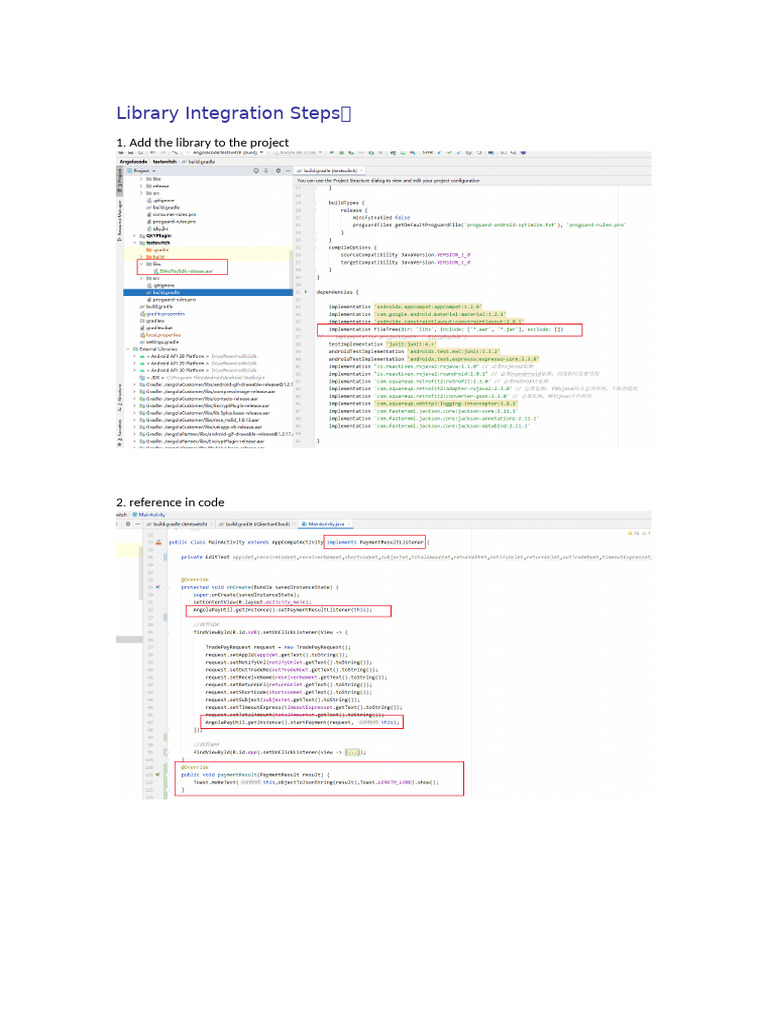Click '1. Add the library to the project'
The width and height of the screenshot is (768, 1024).
pyautogui.click(x=202, y=142)
